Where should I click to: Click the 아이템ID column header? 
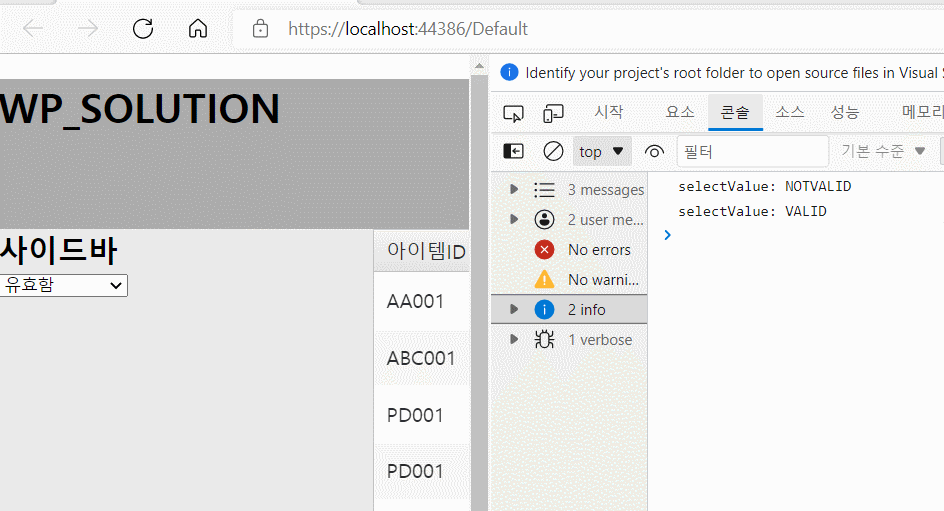421,250
